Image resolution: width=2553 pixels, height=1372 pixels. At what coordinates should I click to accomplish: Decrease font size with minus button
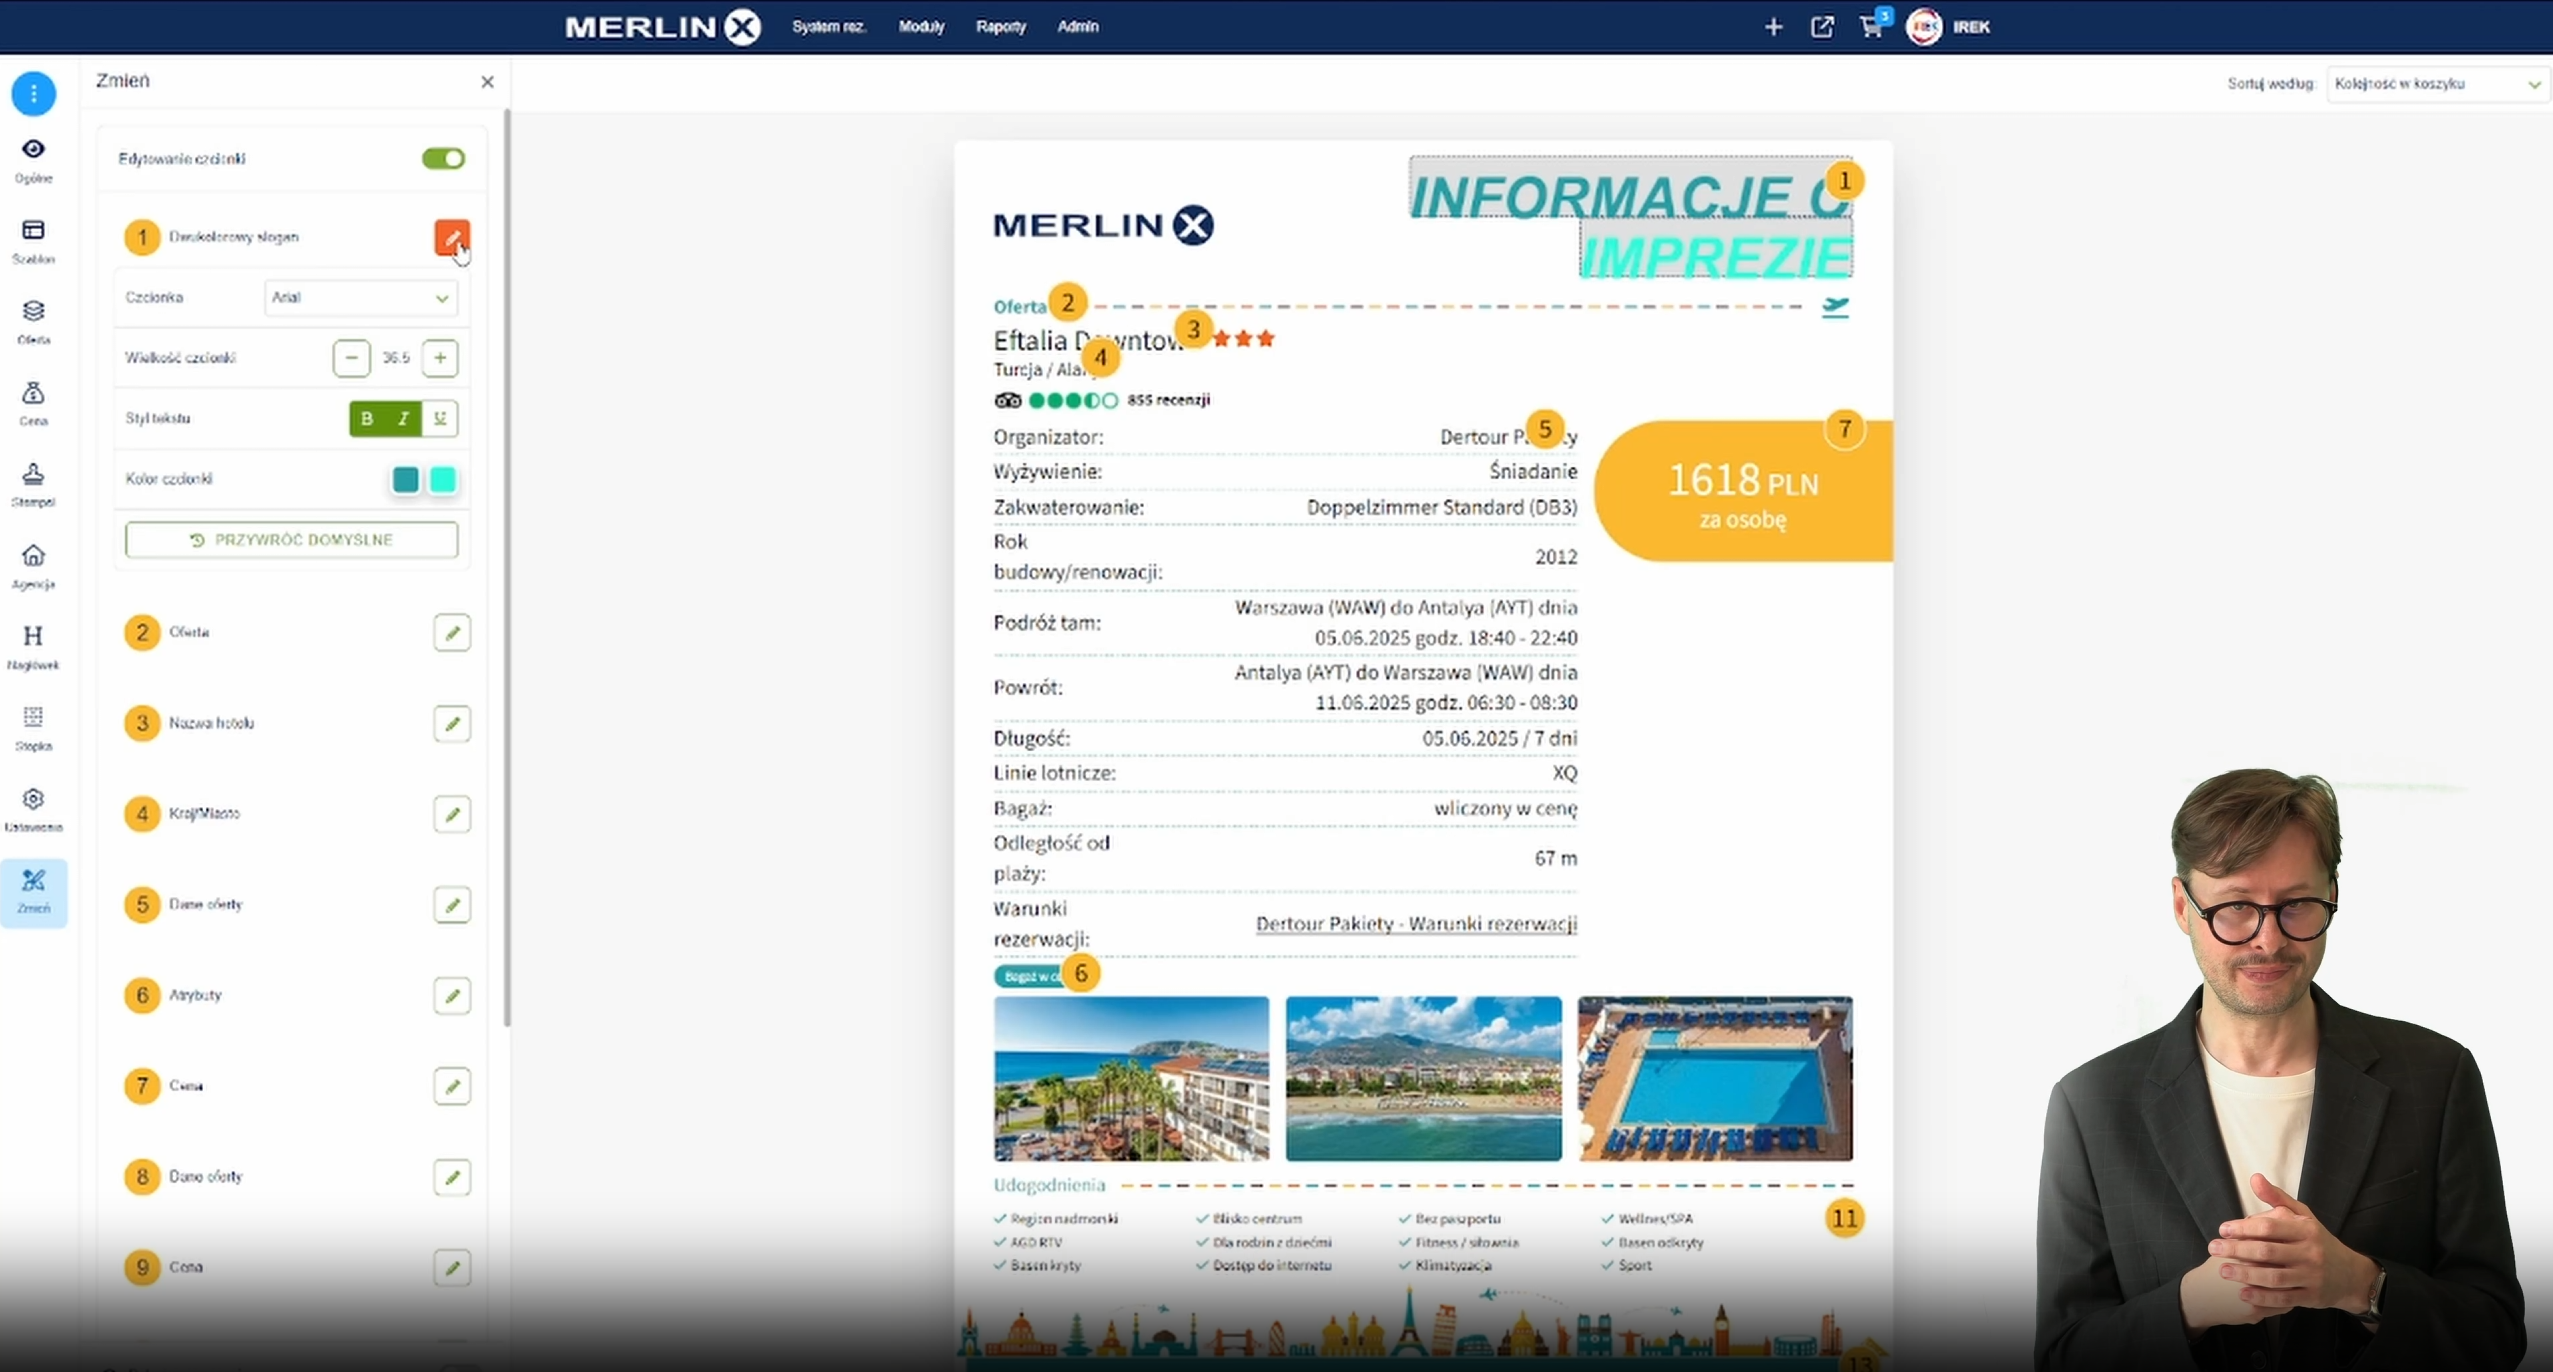coord(351,358)
